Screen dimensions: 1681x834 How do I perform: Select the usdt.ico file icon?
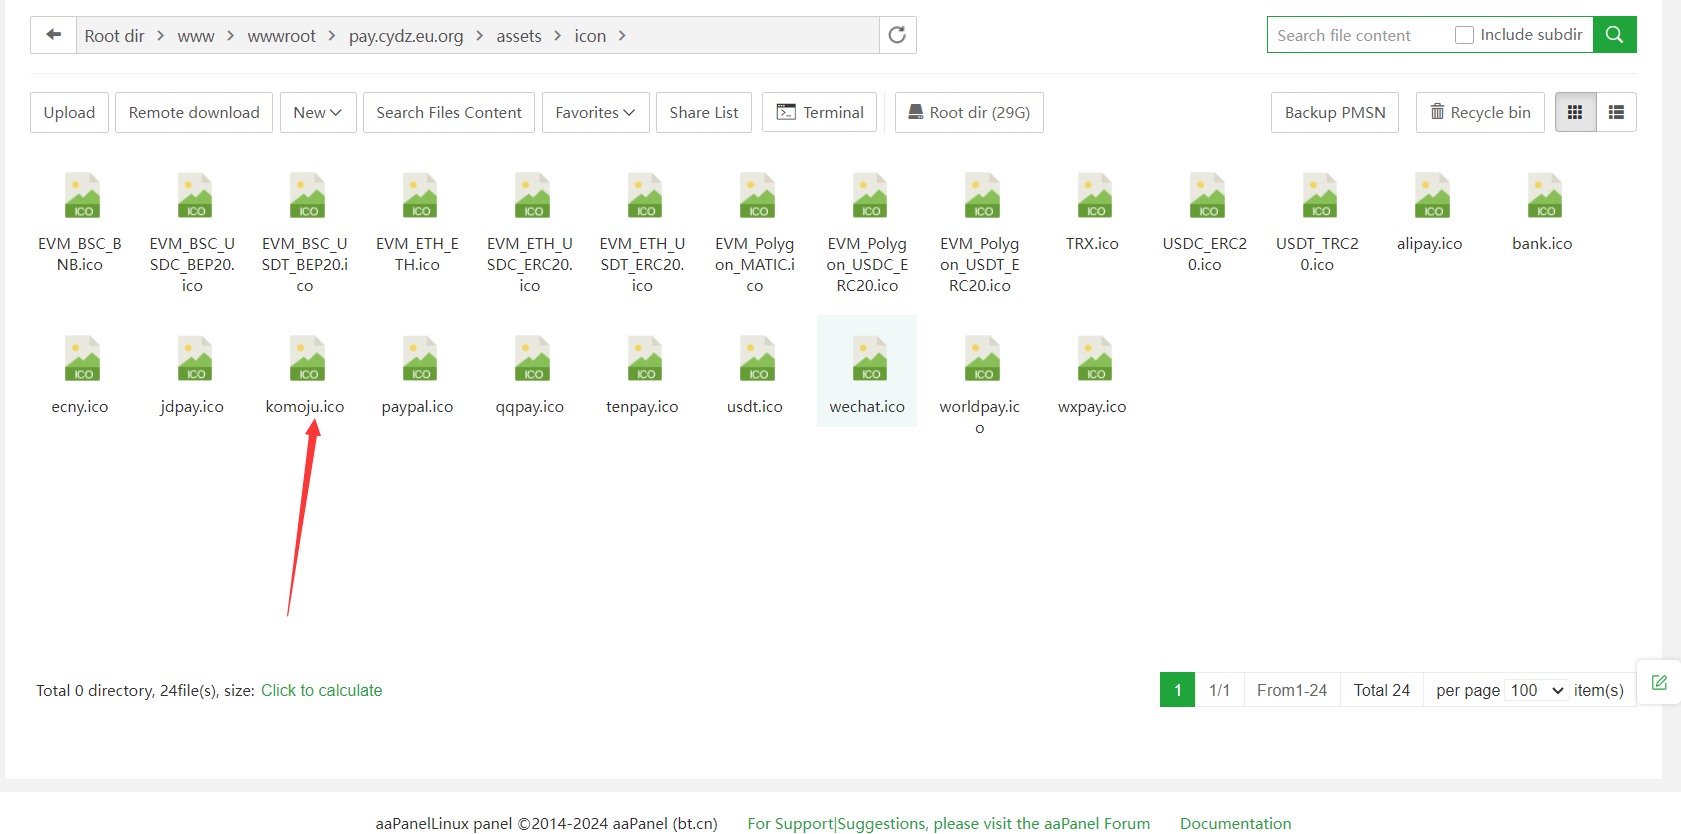pos(756,359)
